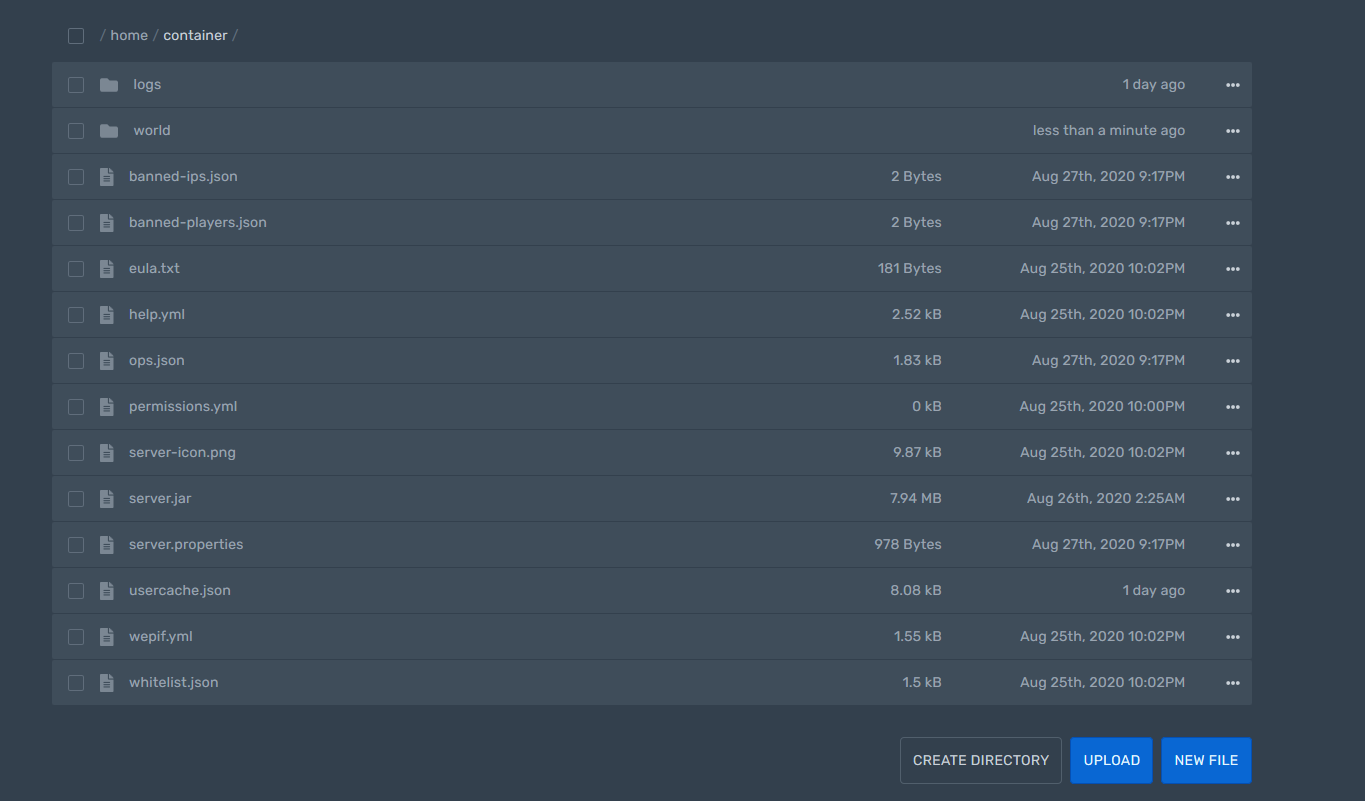The height and width of the screenshot is (801, 1365).
Task: Click the file icon next to server.jar
Action: click(106, 498)
